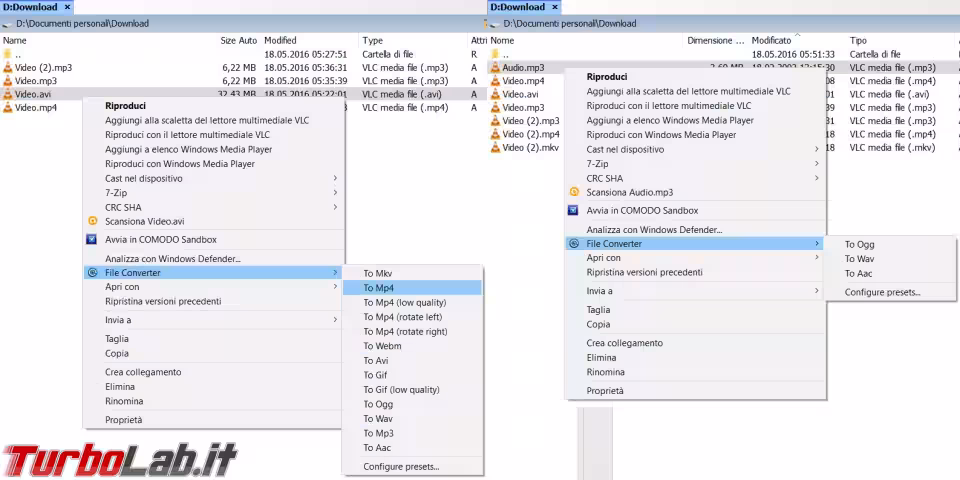The image size is (960, 480).
Task: Expand Cast nel dispositivo arrow in Video.avi menu
Action: tap(335, 178)
